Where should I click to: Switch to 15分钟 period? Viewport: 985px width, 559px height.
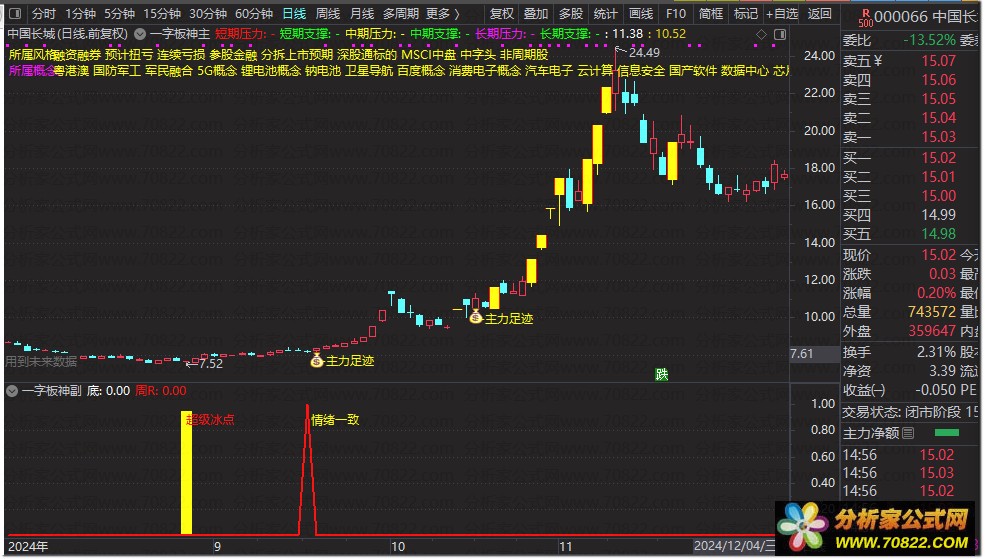point(162,13)
